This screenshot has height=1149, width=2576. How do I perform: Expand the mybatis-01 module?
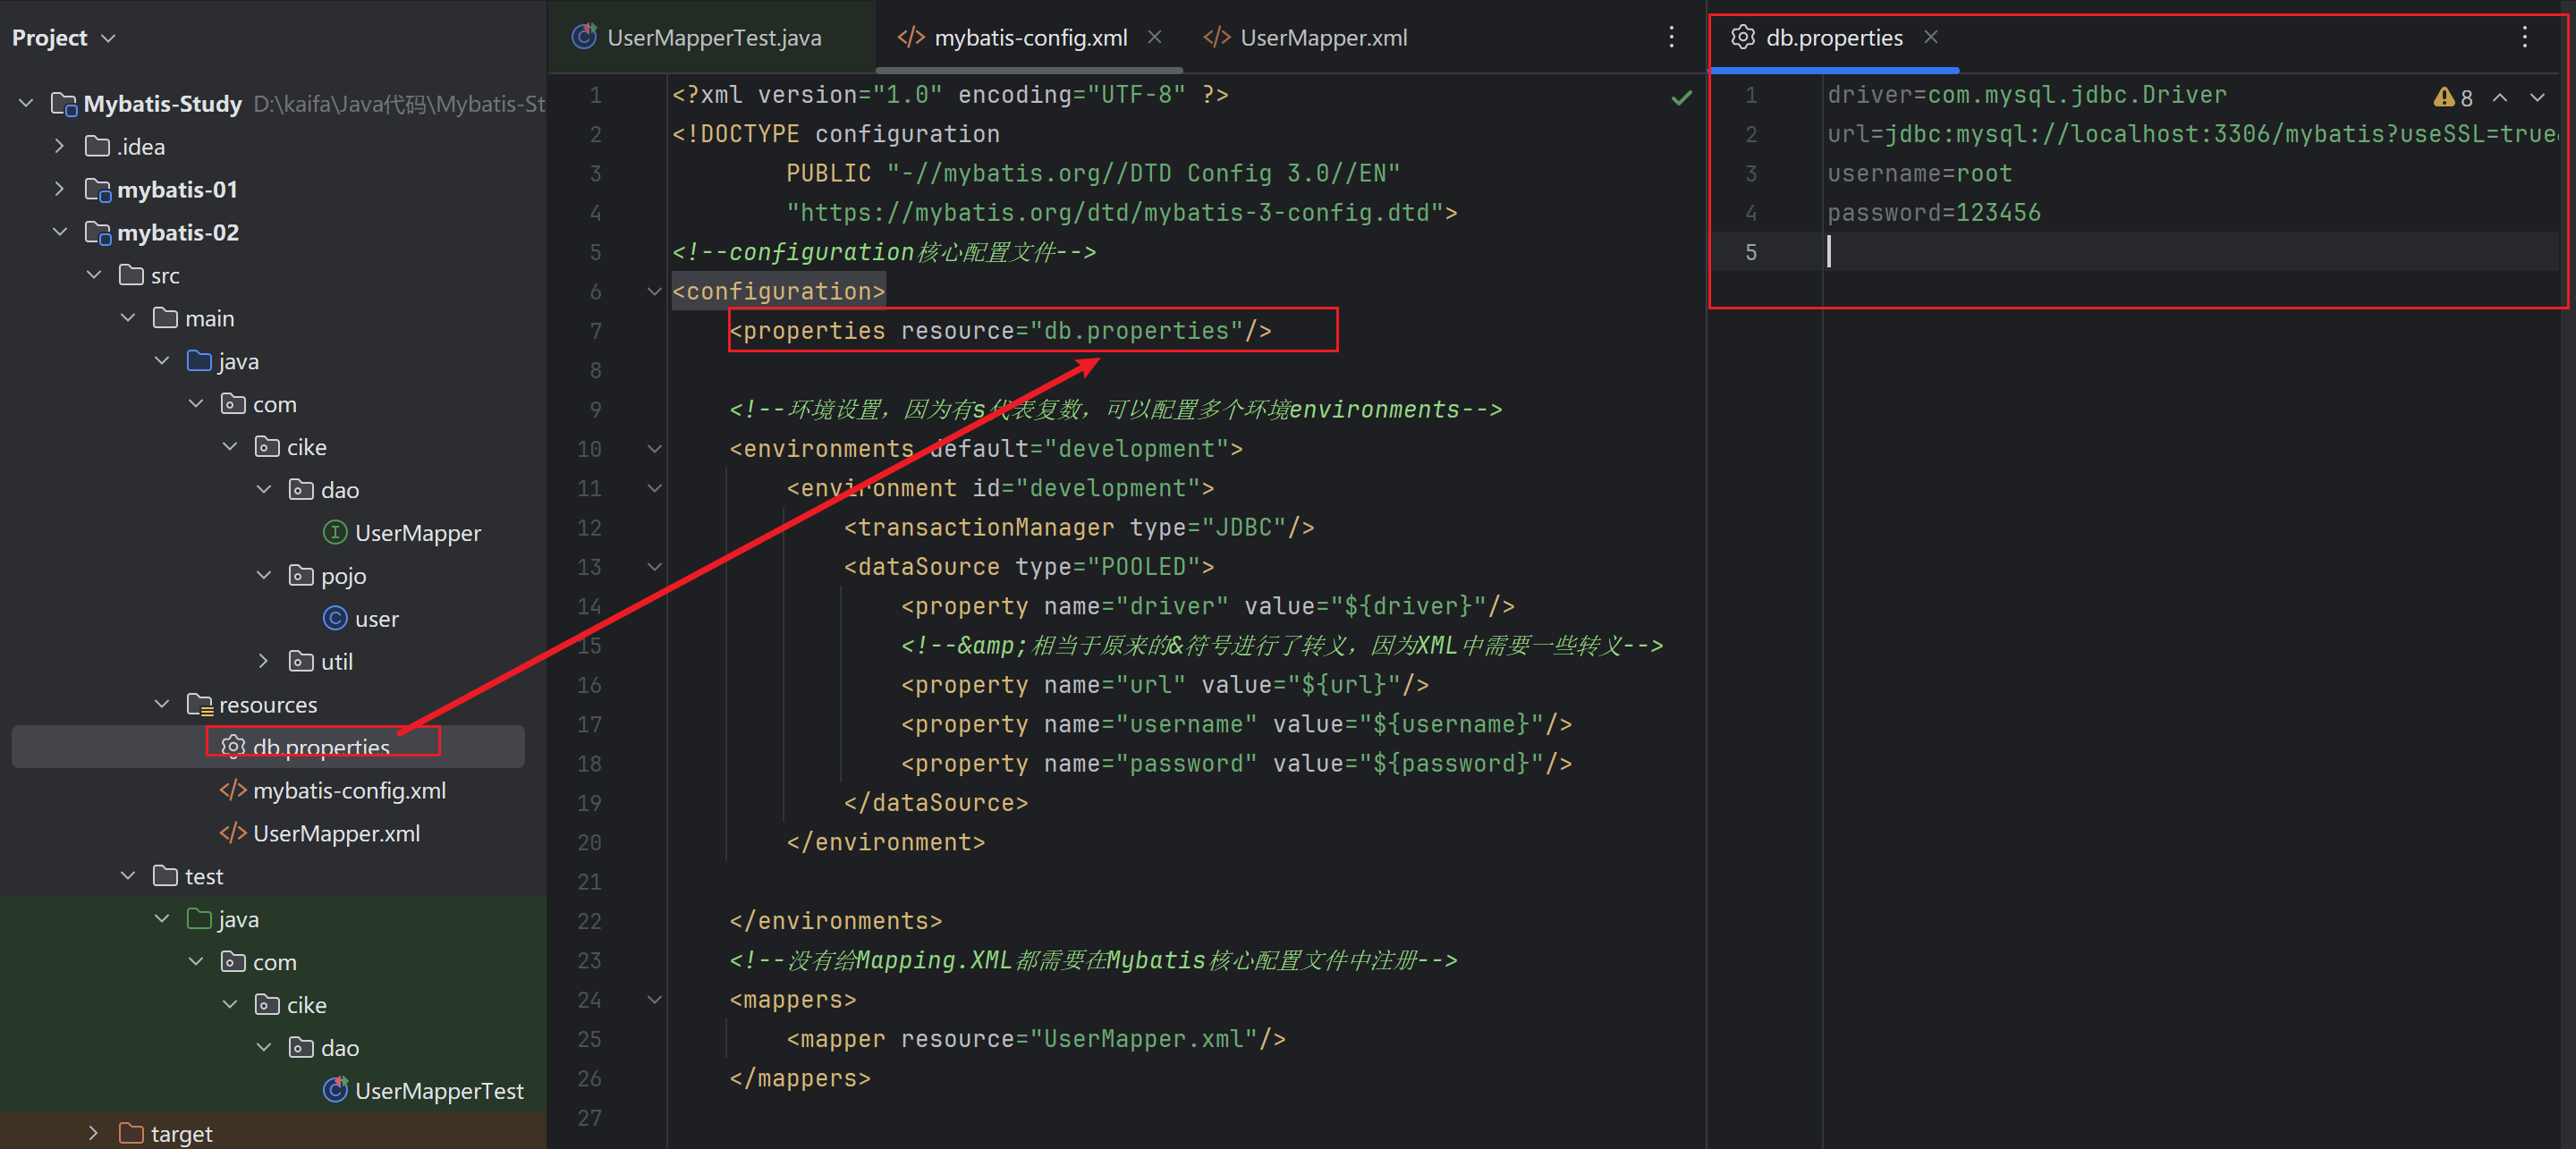click(x=60, y=189)
